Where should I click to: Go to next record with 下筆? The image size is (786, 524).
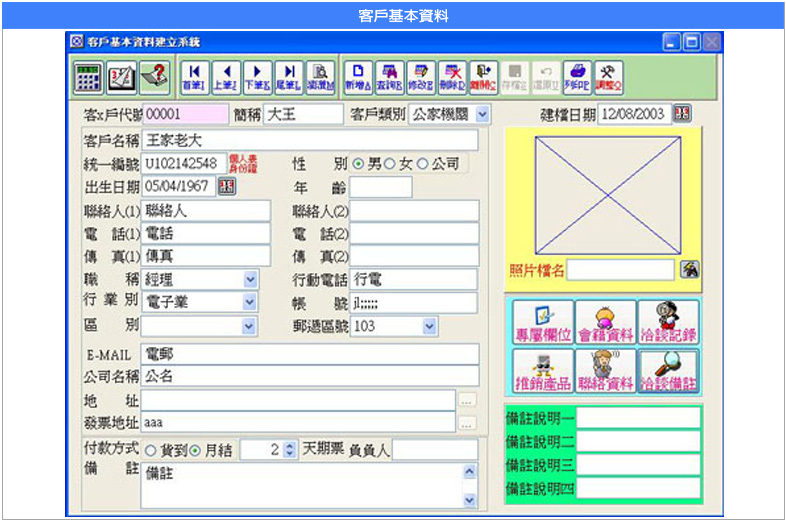coord(257,75)
